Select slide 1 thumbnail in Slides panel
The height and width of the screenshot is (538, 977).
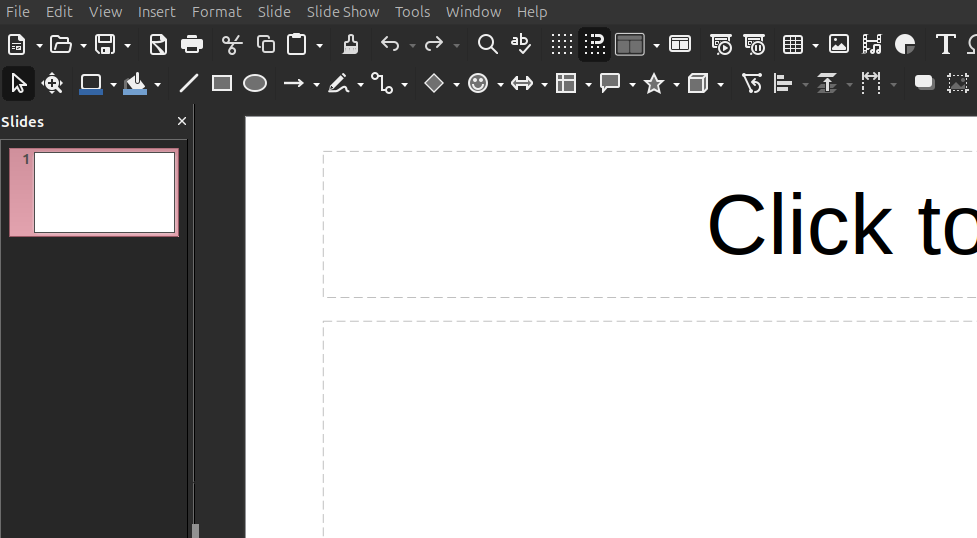click(x=104, y=192)
